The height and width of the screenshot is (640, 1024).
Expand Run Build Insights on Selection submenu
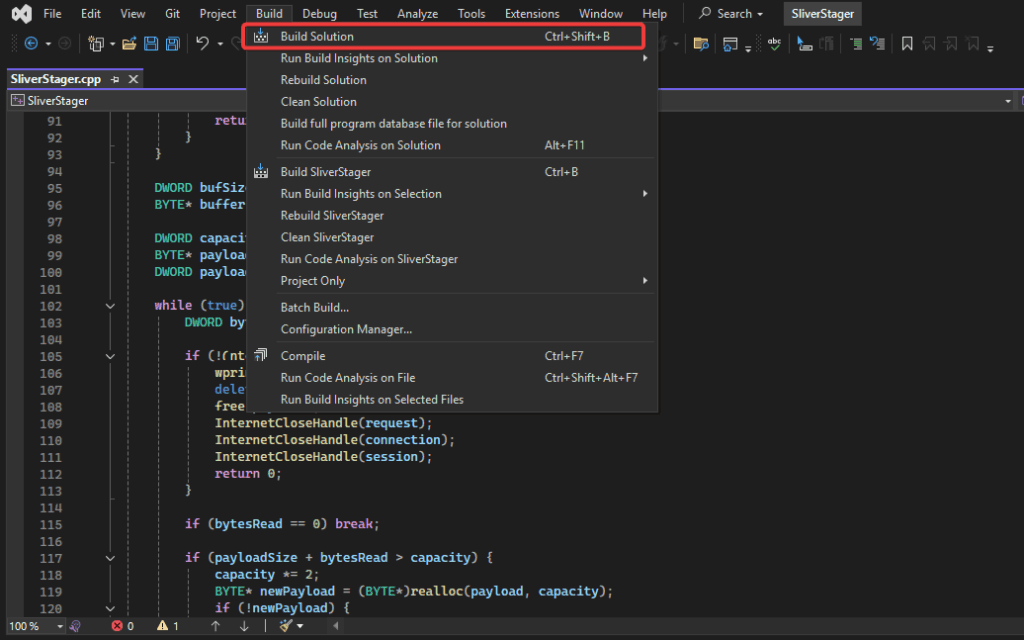point(452,193)
